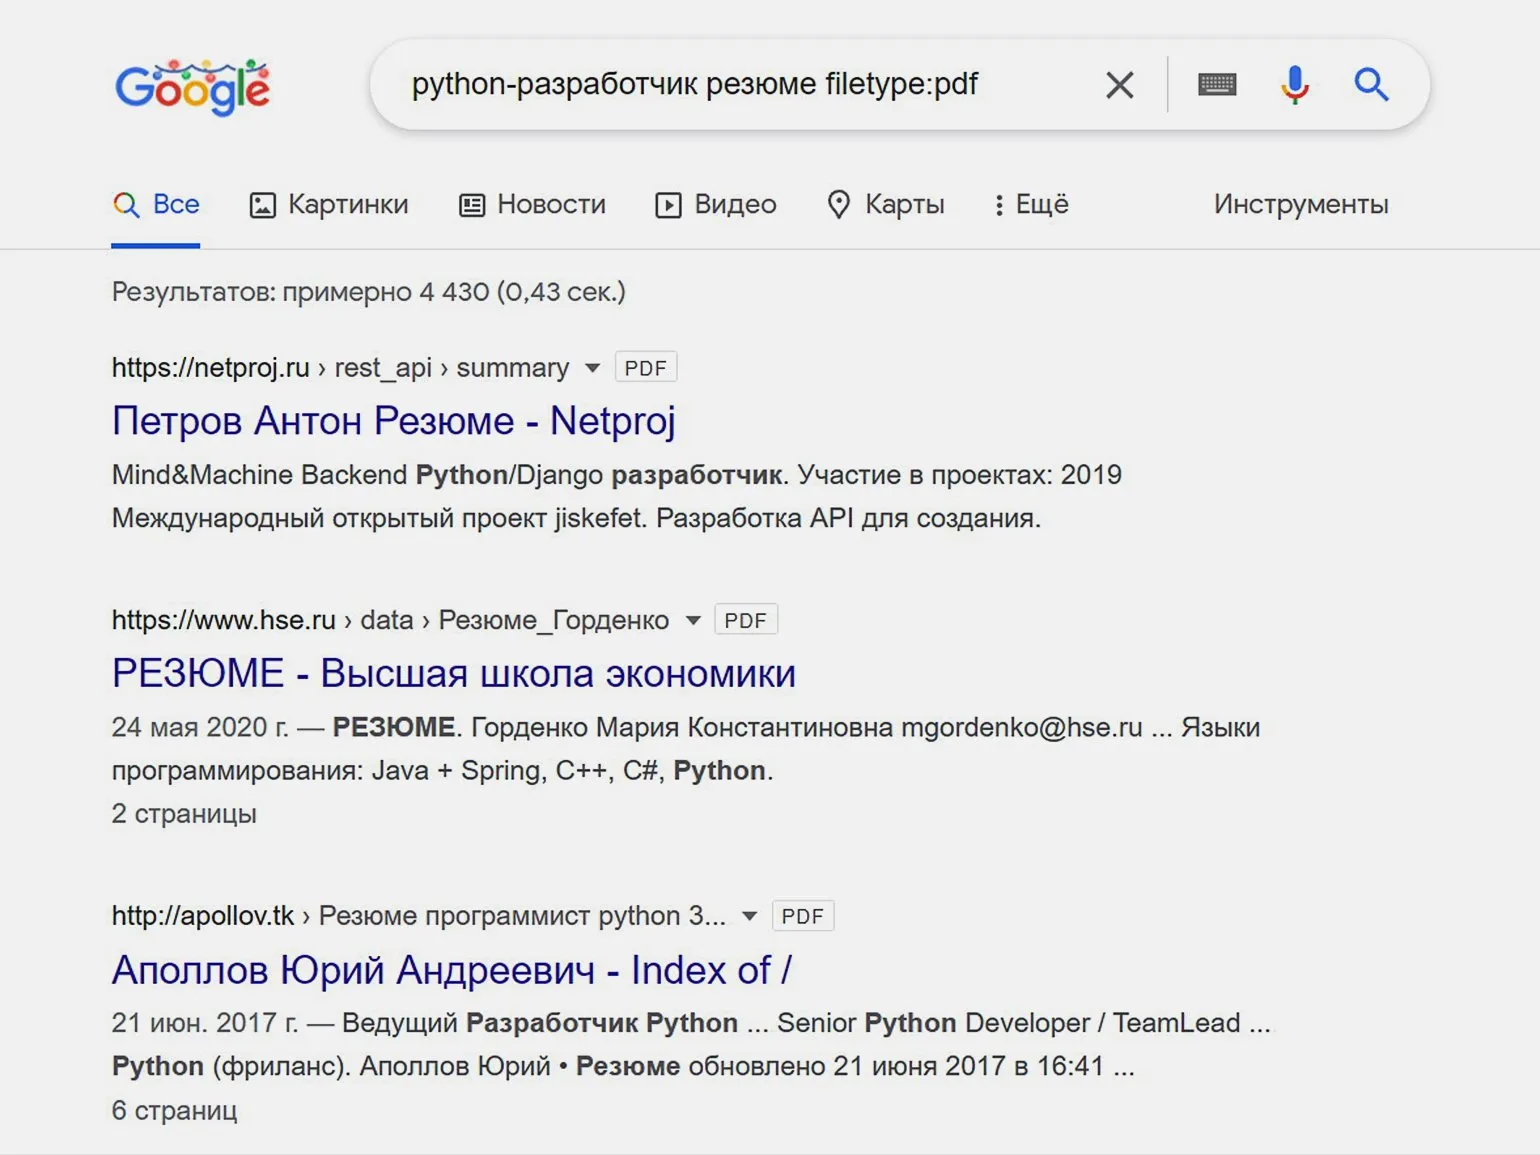
Task: Expand the dropdown arrow beside the apollov.tk URL
Action: tap(749, 916)
